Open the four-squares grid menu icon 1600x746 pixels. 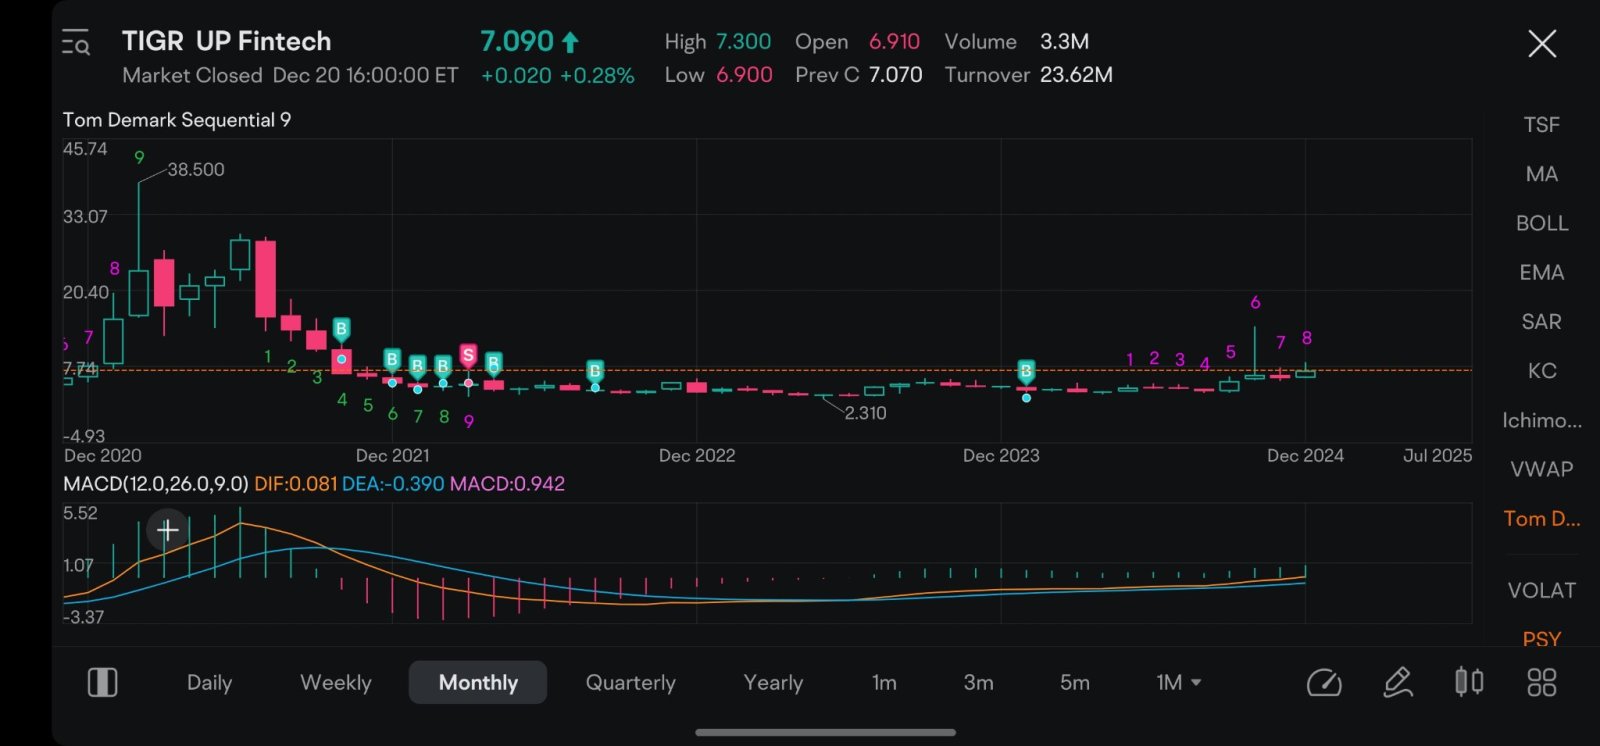1542,682
